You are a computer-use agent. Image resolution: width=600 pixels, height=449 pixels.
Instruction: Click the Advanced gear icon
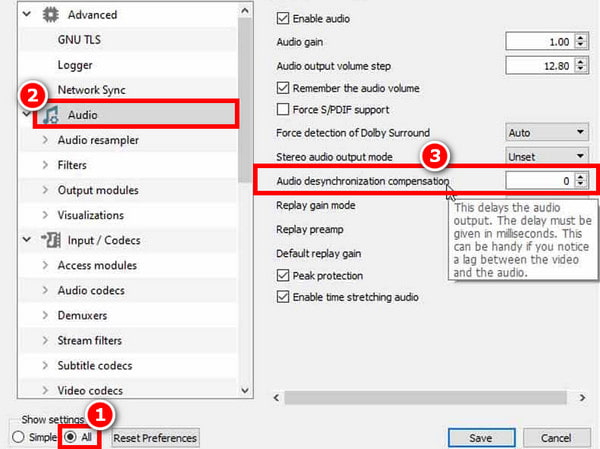point(51,15)
